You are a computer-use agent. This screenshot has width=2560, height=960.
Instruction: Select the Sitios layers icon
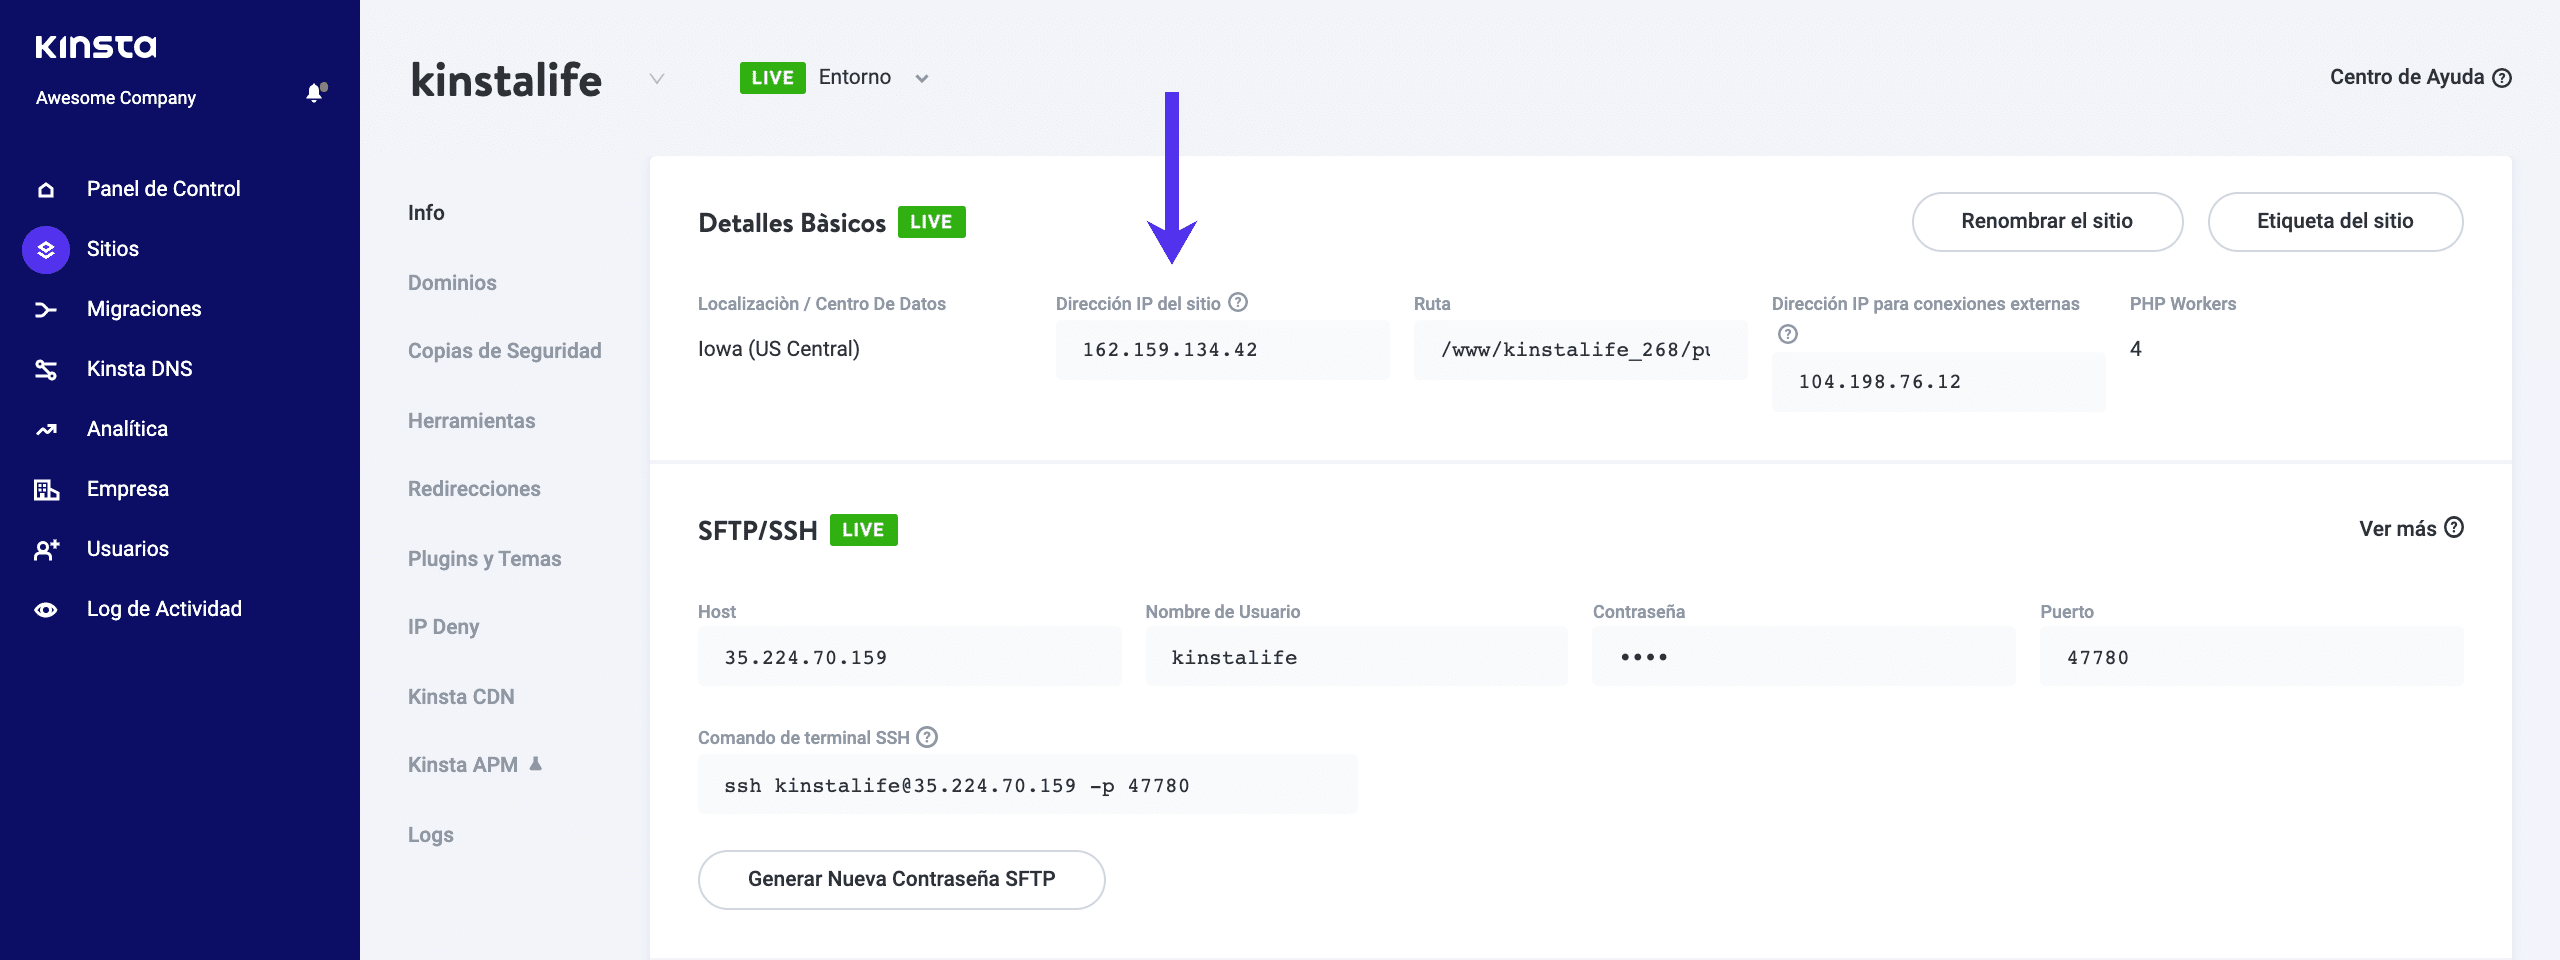(x=46, y=249)
